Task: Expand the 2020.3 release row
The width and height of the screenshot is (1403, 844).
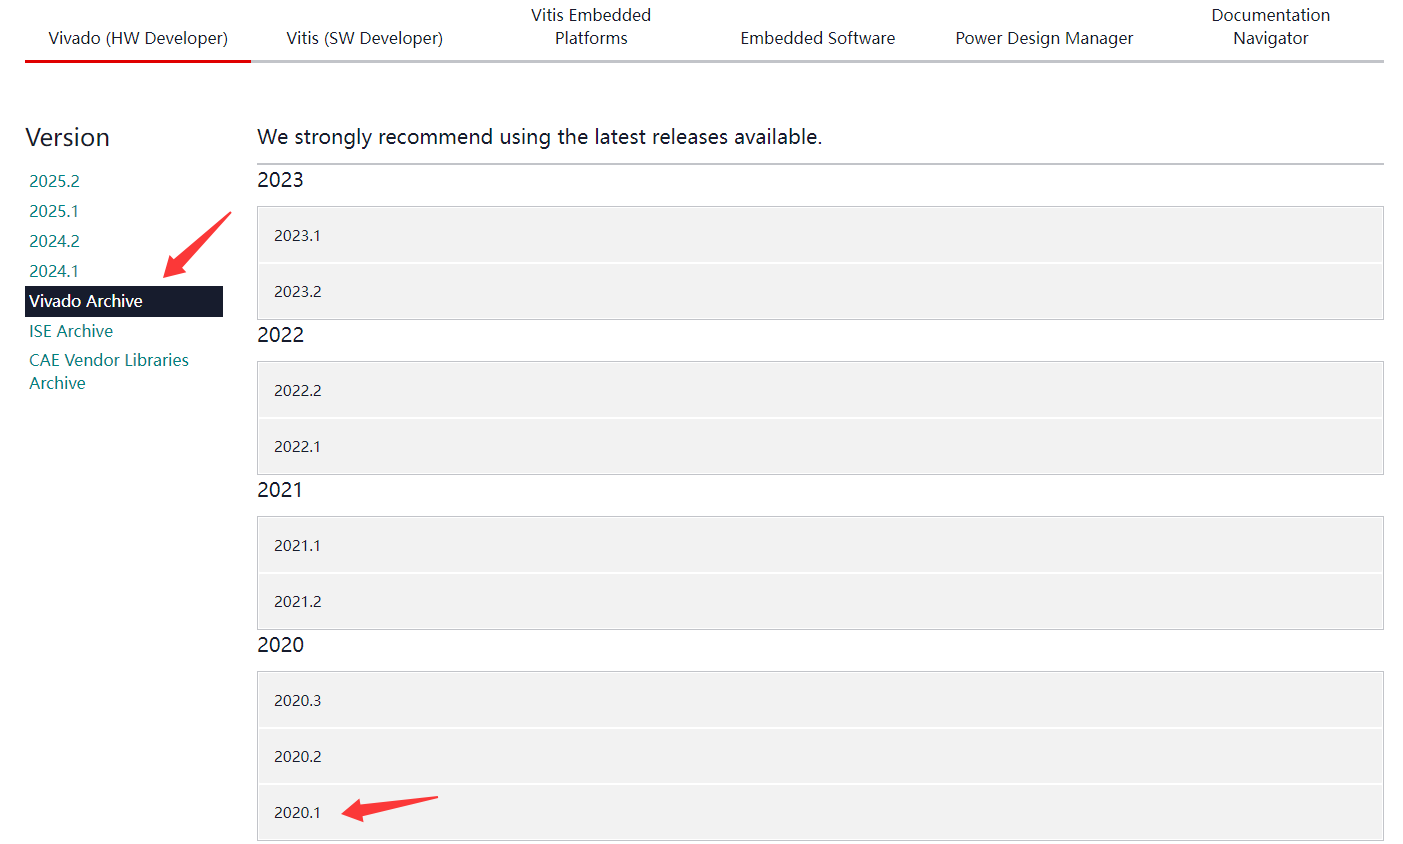Action: pyautogui.click(x=820, y=700)
